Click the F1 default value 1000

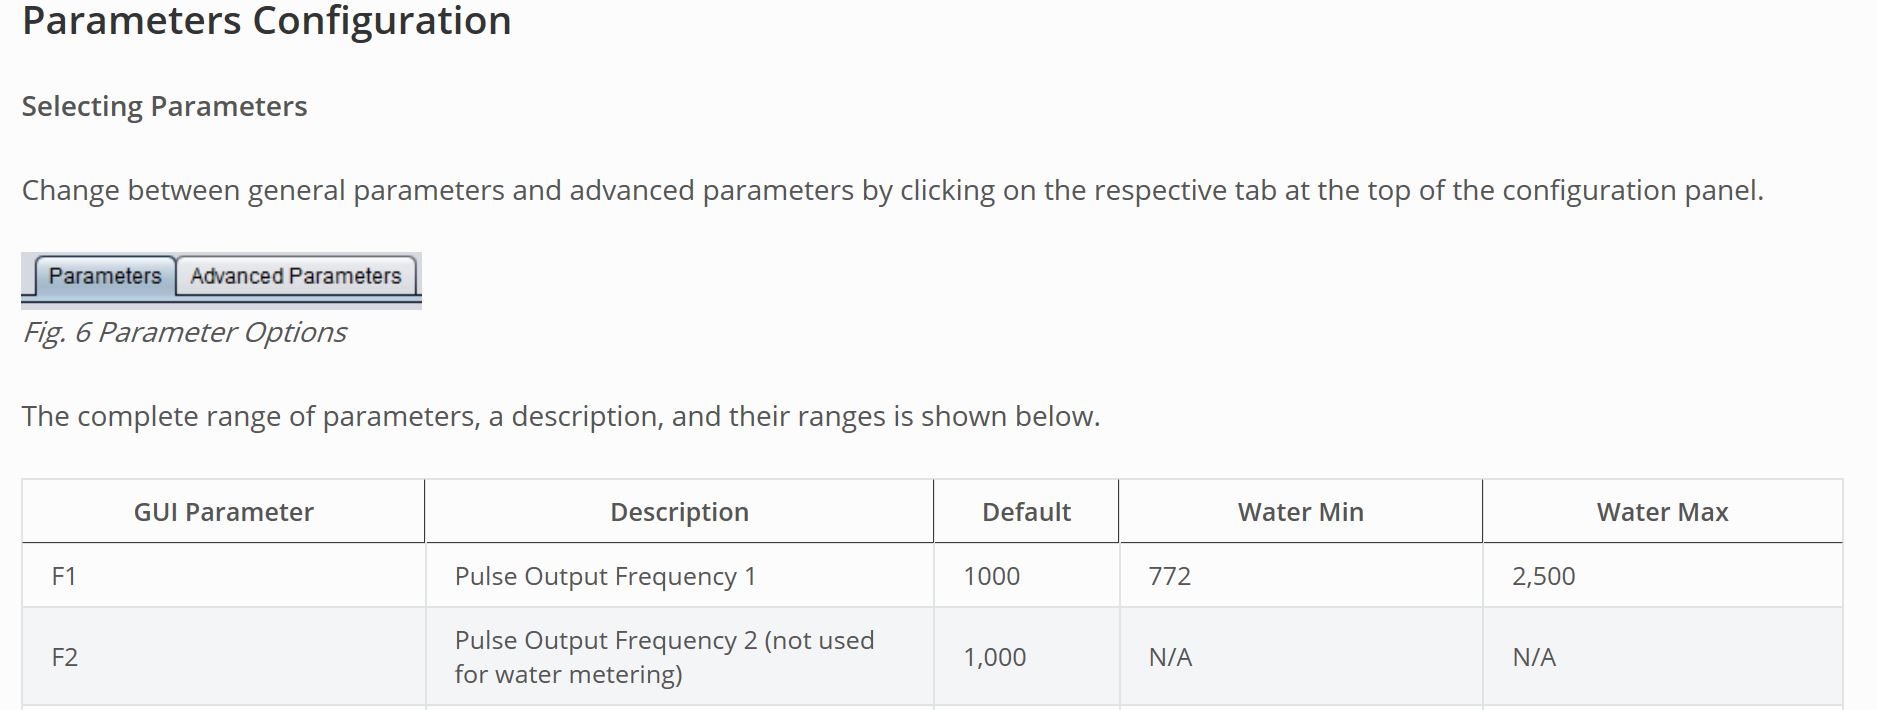tap(991, 576)
